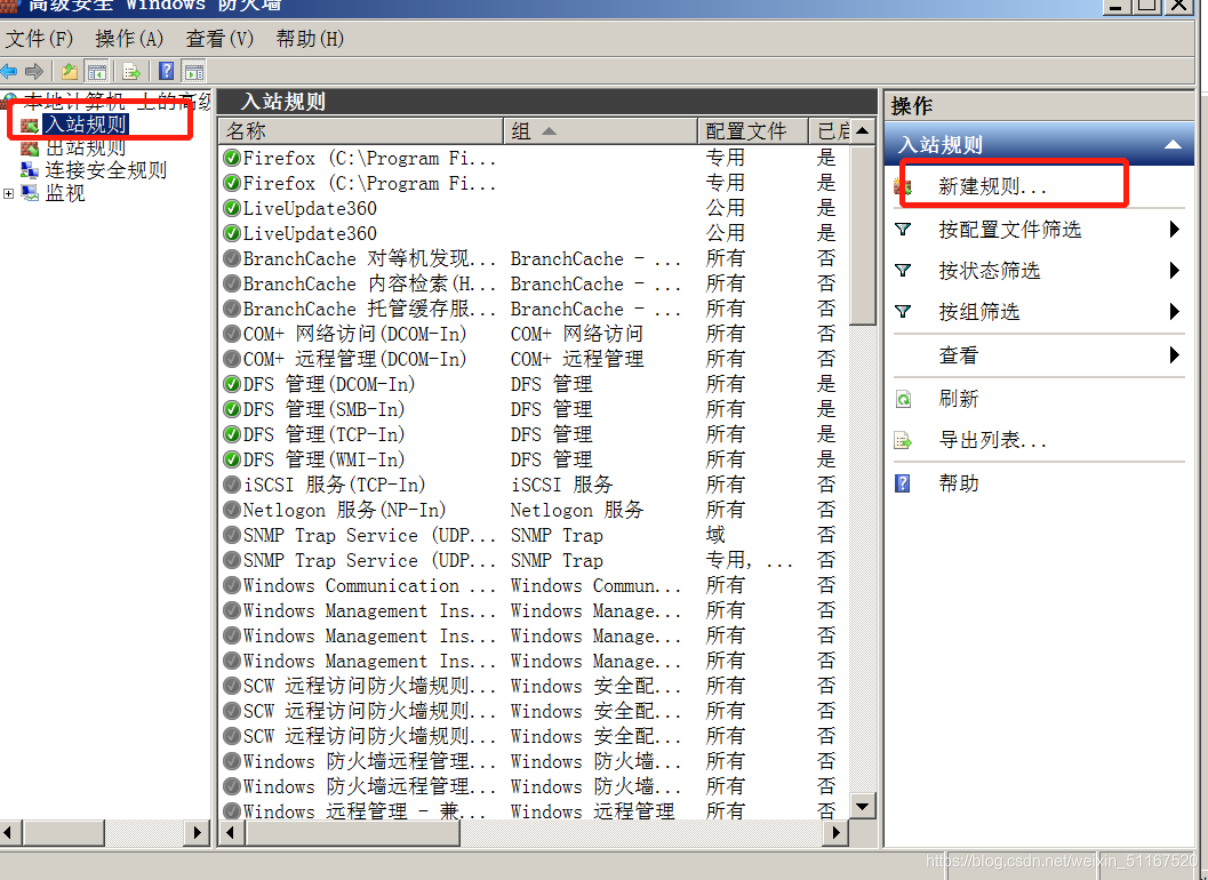Click the 名称 column header

point(361,131)
